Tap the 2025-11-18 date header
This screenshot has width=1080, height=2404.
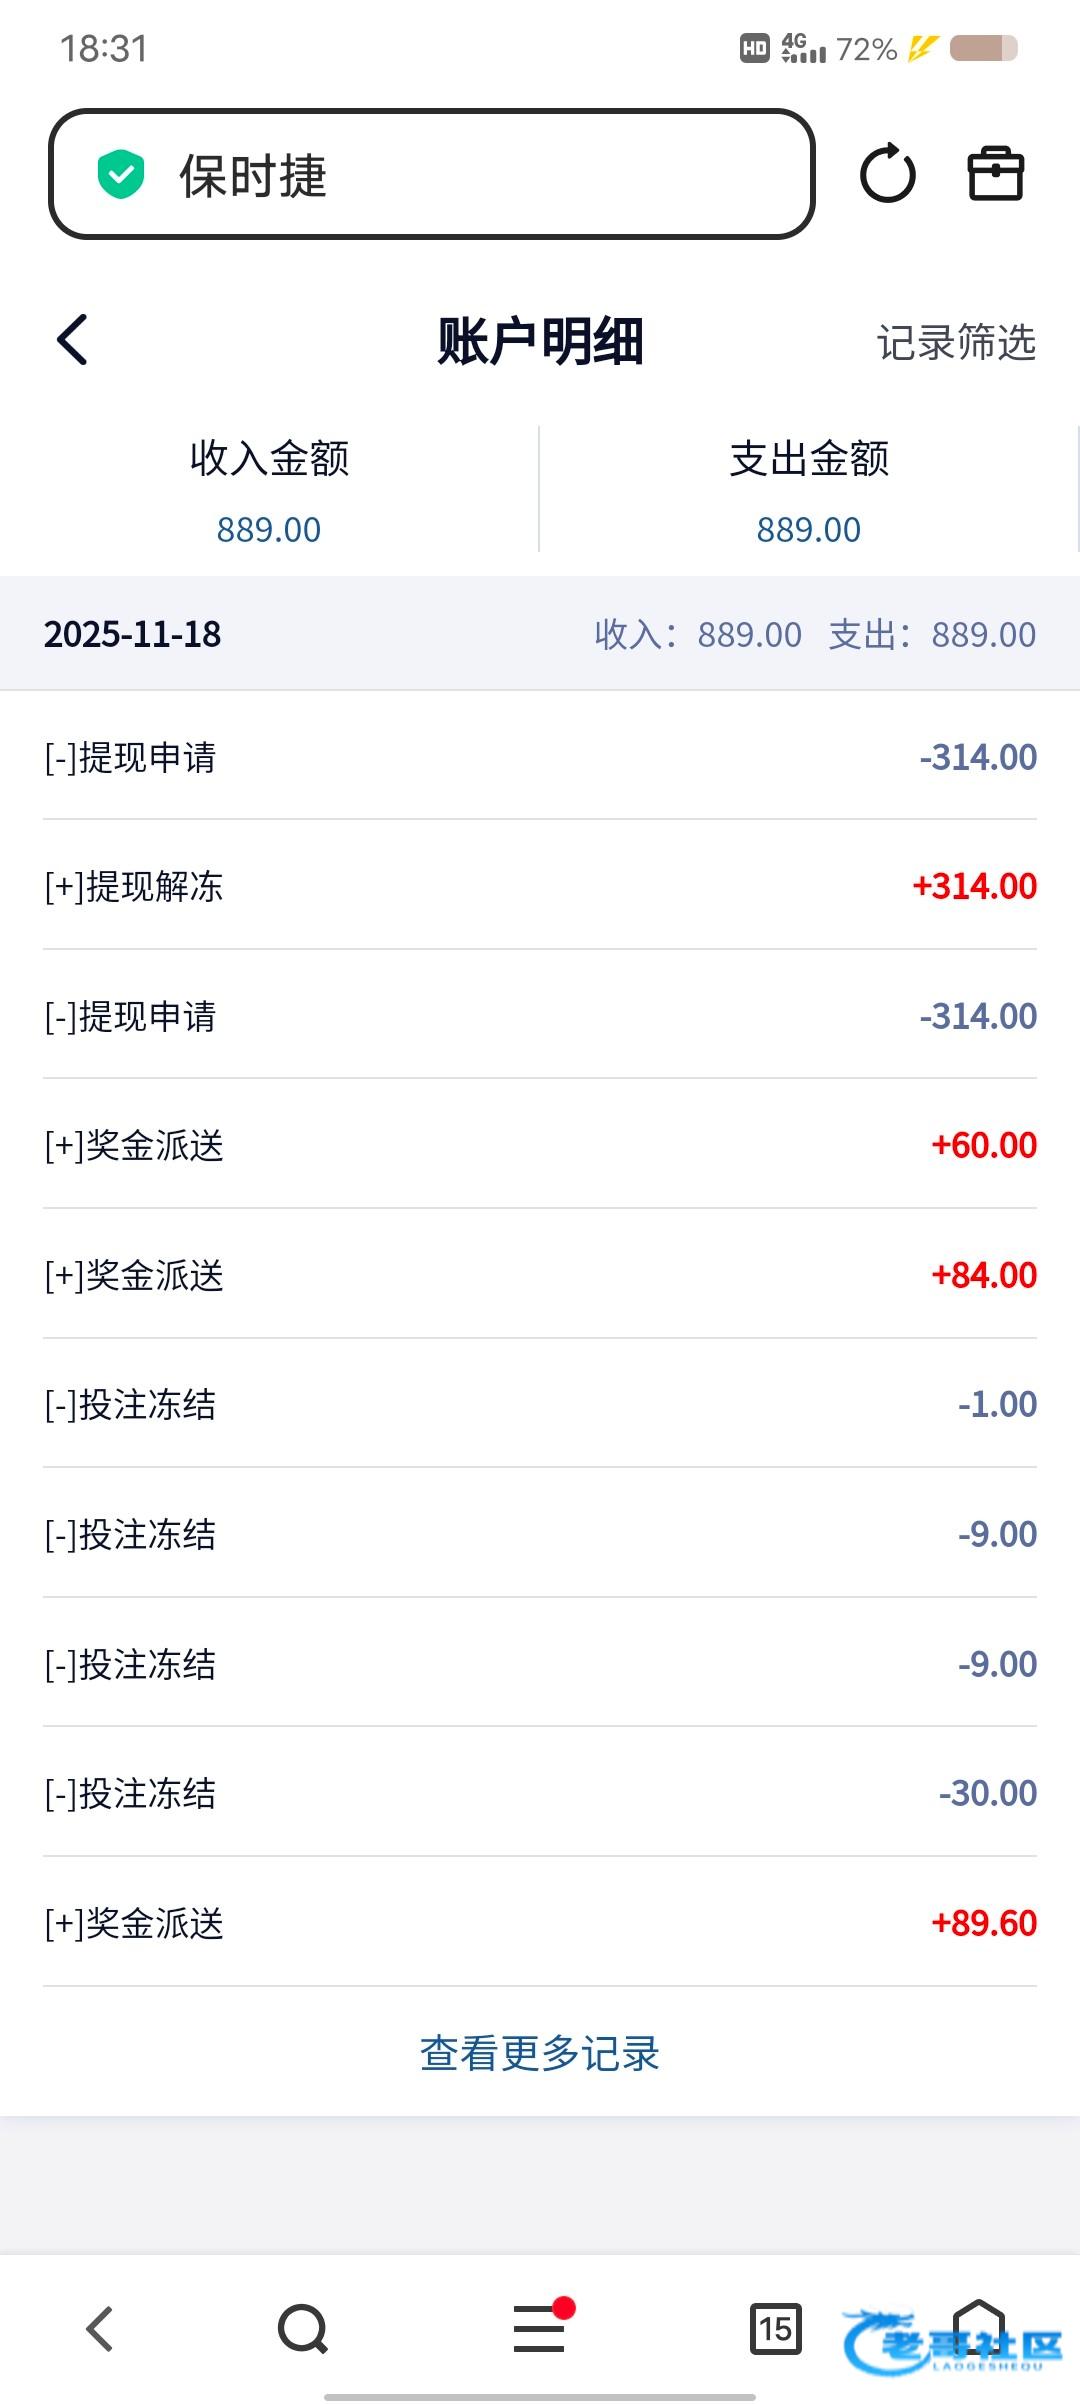[x=133, y=634]
